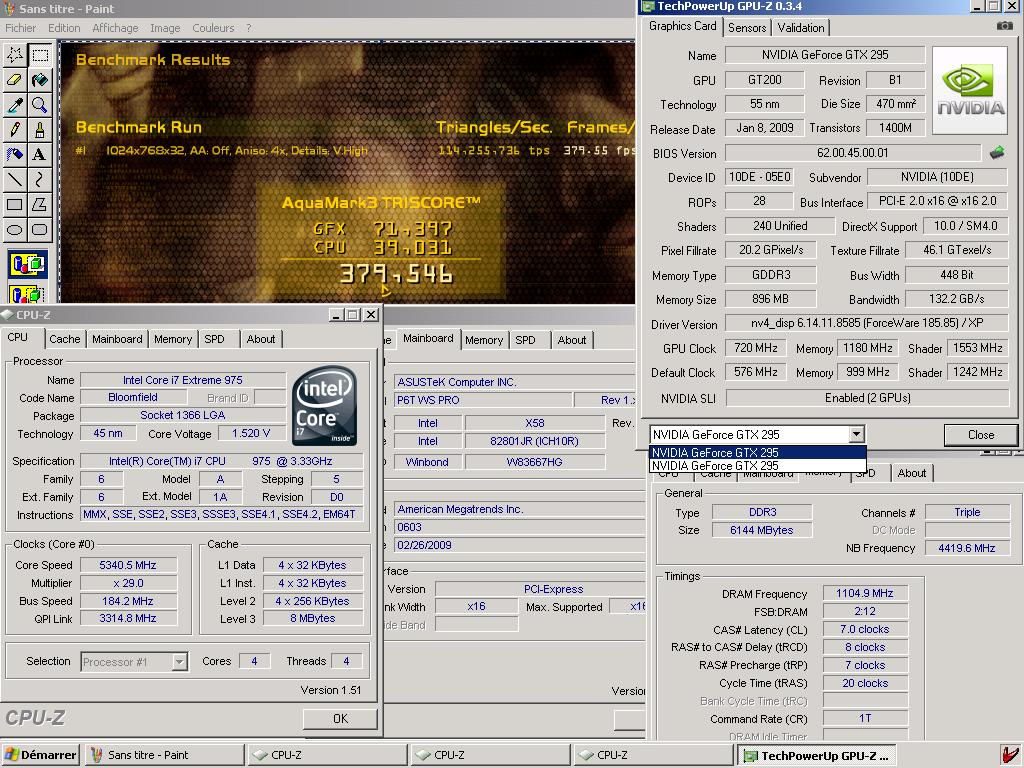Click the Démarrer start button
Screen dimensions: 1024x768
(40, 755)
